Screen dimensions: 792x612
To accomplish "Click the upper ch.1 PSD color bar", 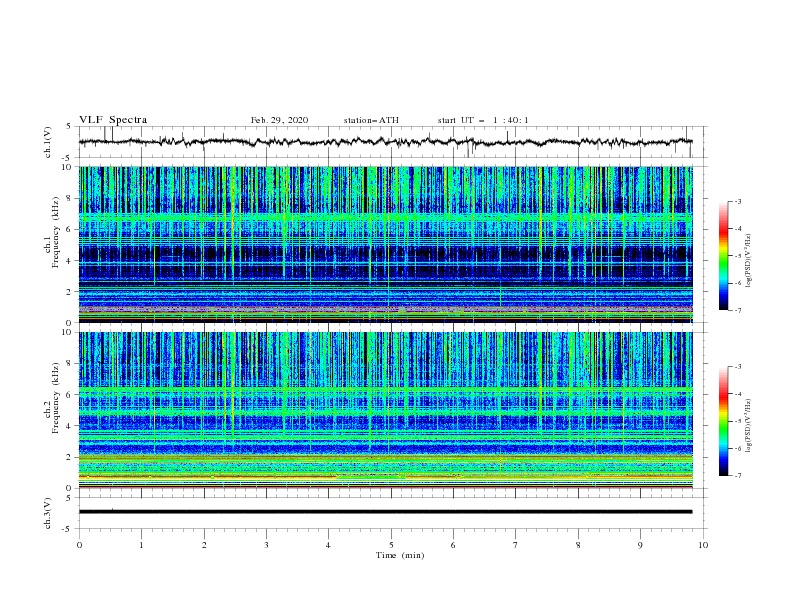I will 723,255.
